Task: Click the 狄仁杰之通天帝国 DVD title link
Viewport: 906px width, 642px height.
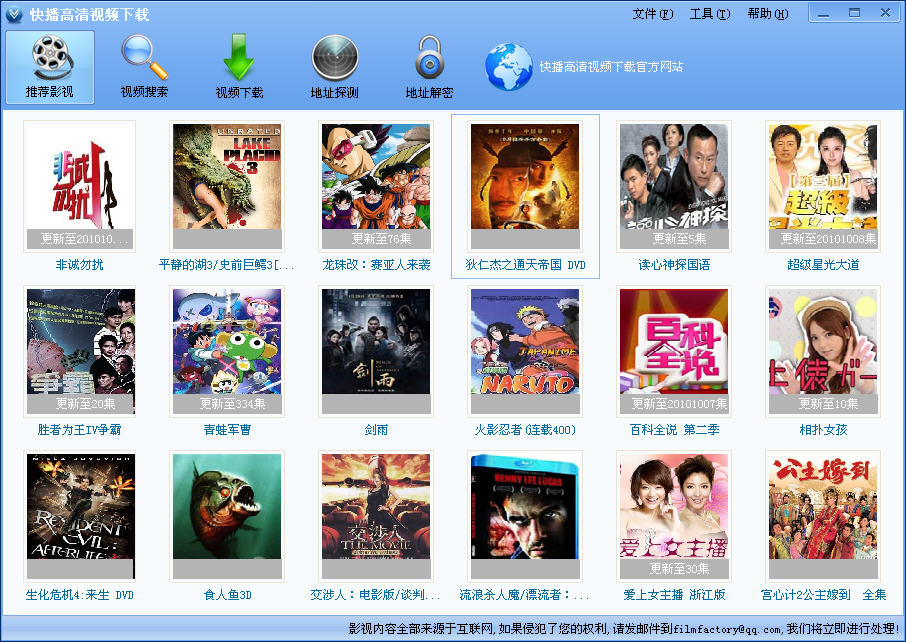Action: pos(525,265)
